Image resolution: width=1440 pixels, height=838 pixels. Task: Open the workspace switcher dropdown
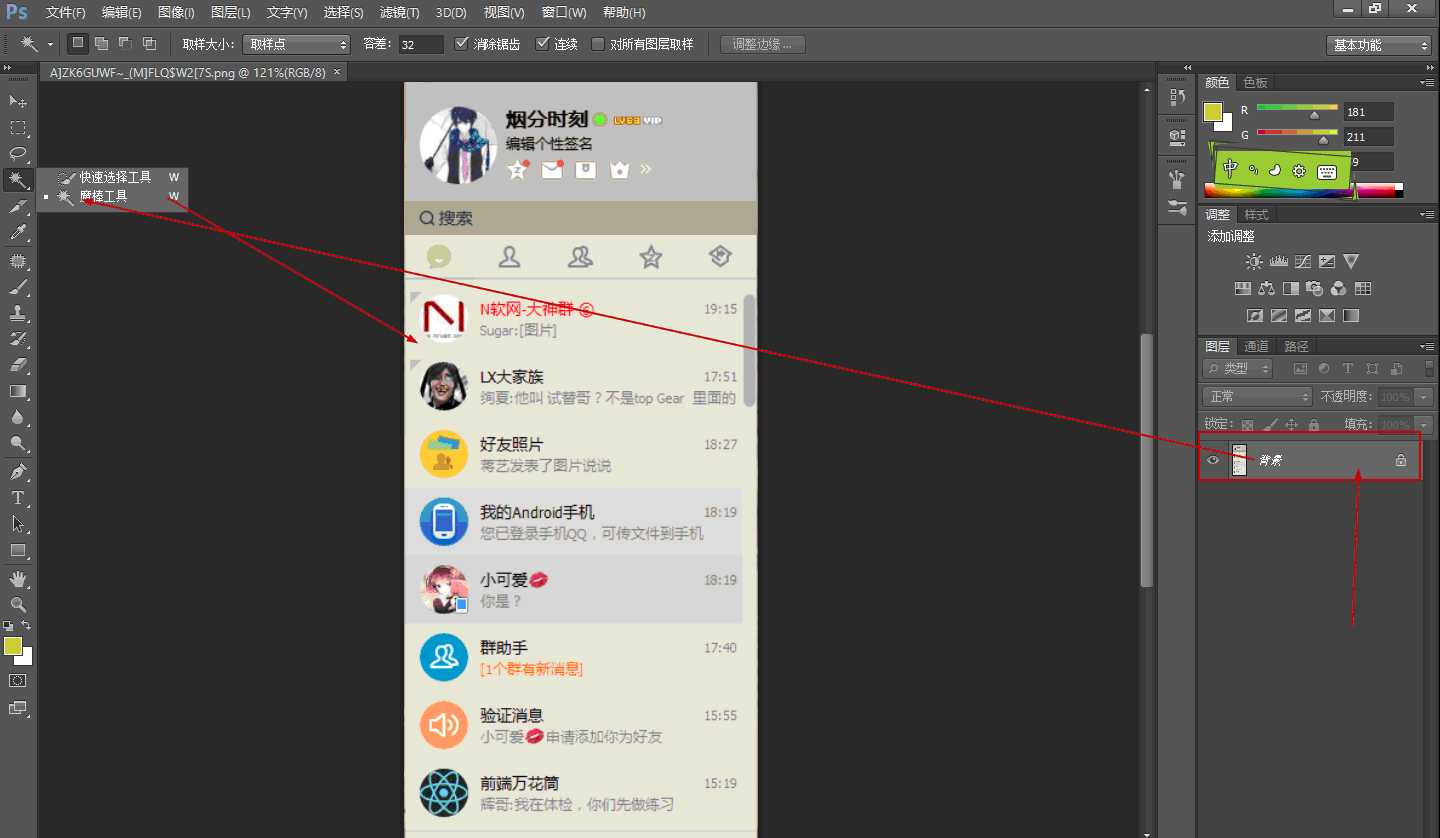[1379, 45]
